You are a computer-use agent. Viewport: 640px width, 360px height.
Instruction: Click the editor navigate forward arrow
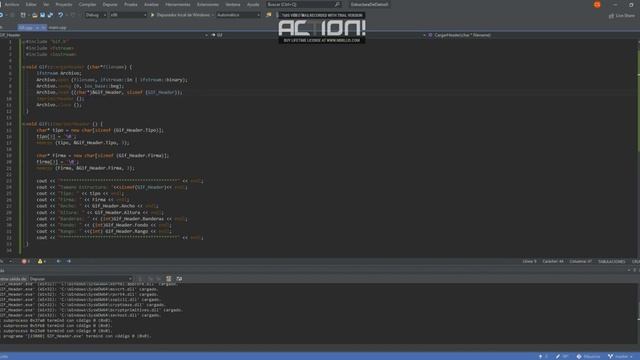point(69,261)
